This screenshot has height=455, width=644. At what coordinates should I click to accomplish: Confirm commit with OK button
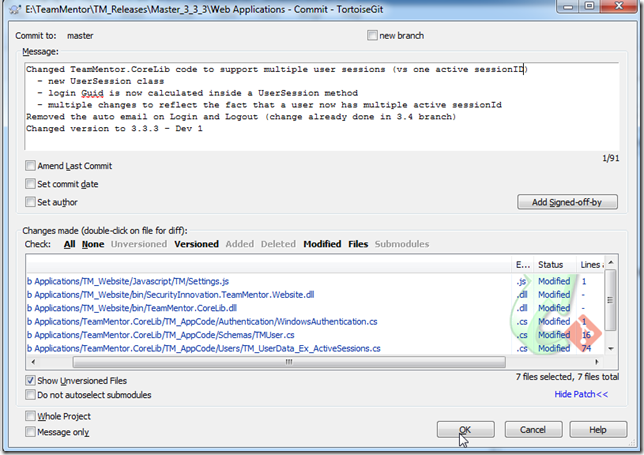(465, 430)
